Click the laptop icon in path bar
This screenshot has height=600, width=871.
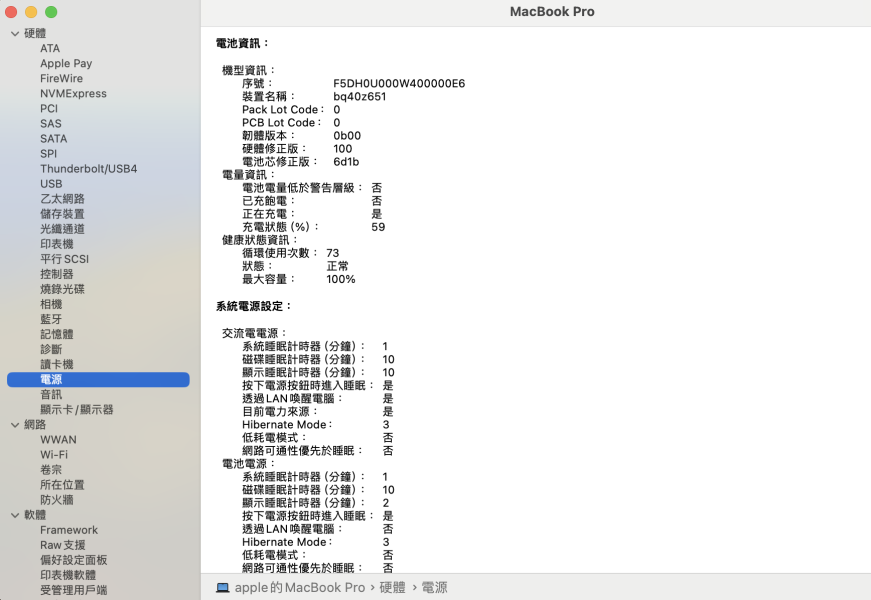(x=223, y=588)
